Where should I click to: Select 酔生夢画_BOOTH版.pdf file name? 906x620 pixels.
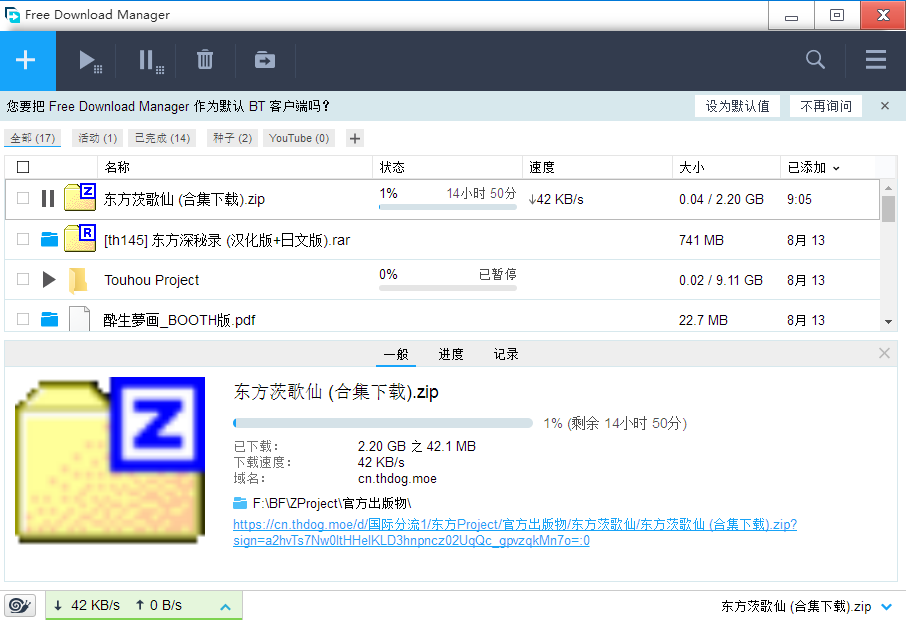click(179, 320)
